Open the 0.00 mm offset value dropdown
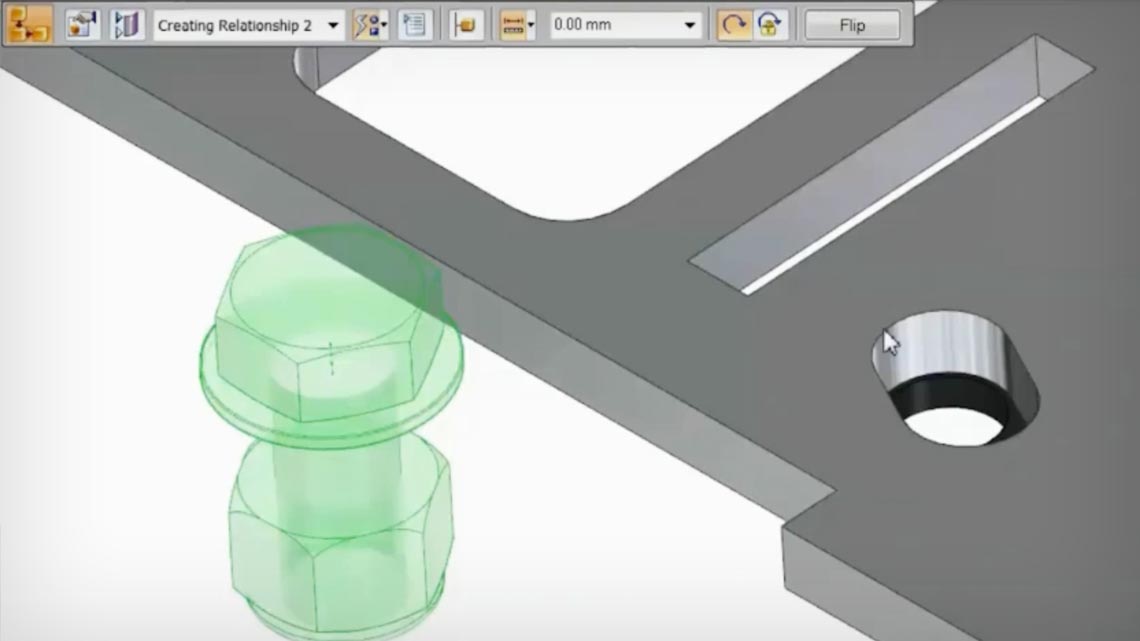 [691, 23]
